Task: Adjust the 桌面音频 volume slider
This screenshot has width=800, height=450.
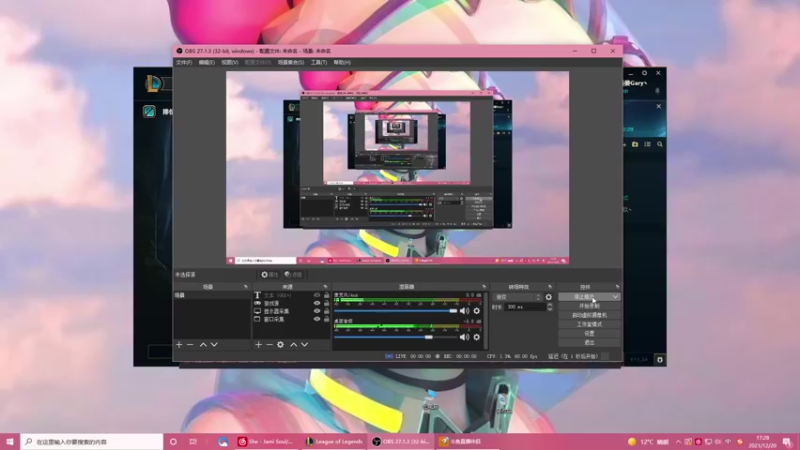Action: click(x=395, y=337)
